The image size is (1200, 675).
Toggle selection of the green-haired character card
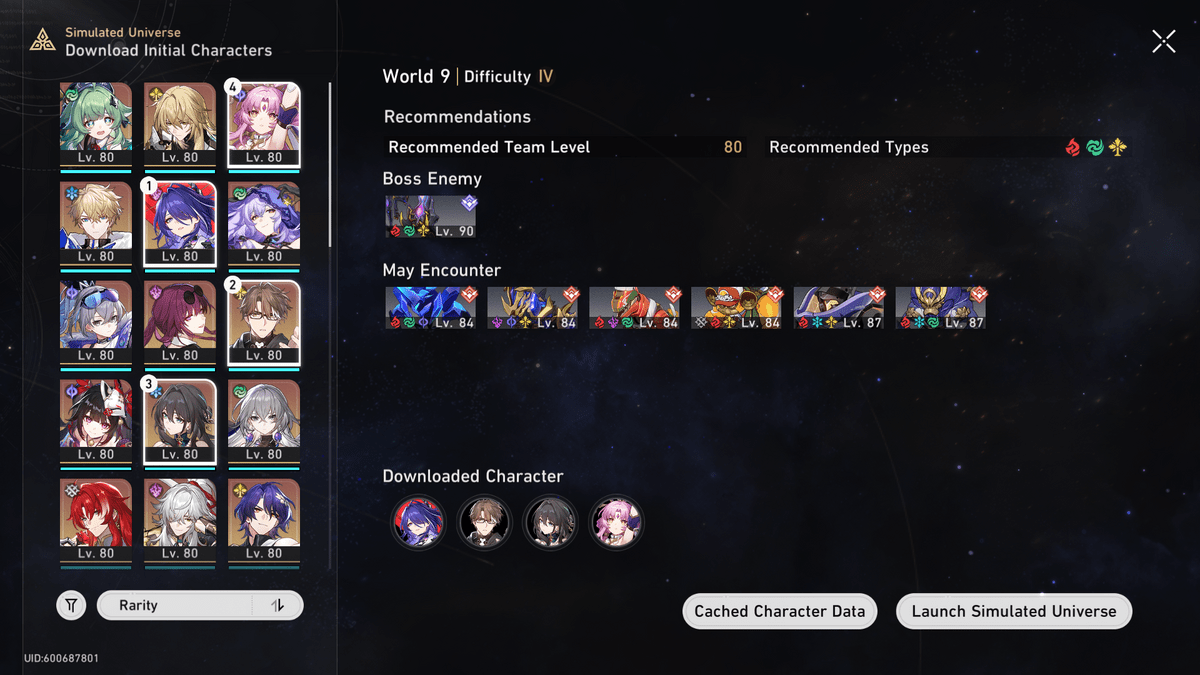(x=96, y=125)
